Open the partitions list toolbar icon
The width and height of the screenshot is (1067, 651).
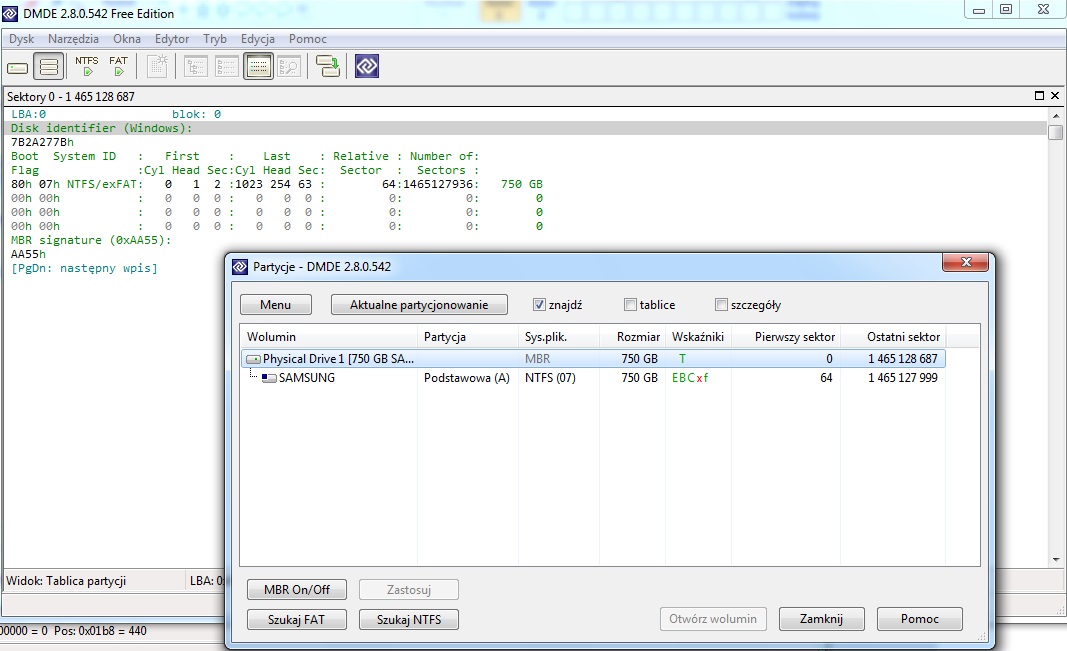coord(49,67)
